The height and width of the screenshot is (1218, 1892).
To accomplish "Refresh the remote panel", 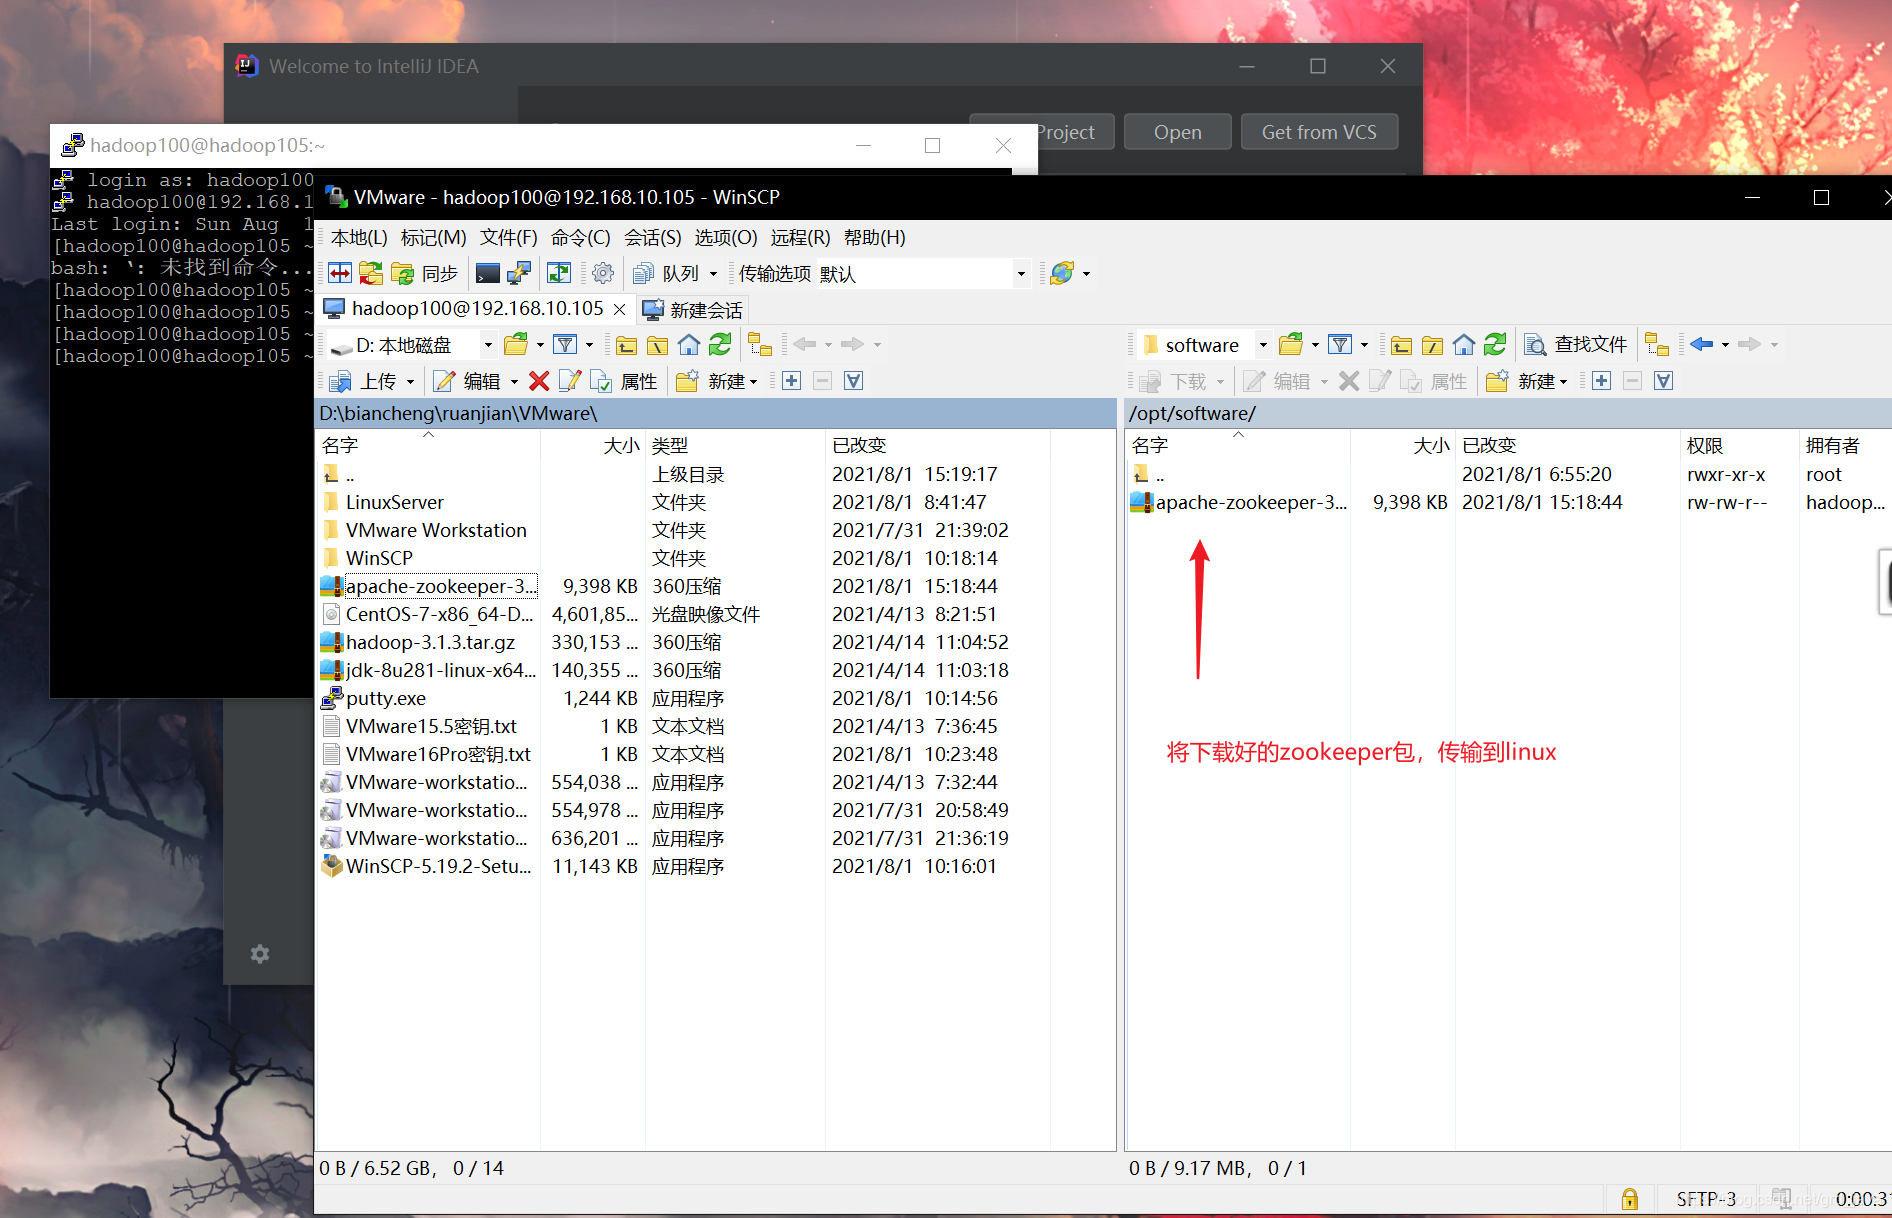I will pyautogui.click(x=1495, y=345).
